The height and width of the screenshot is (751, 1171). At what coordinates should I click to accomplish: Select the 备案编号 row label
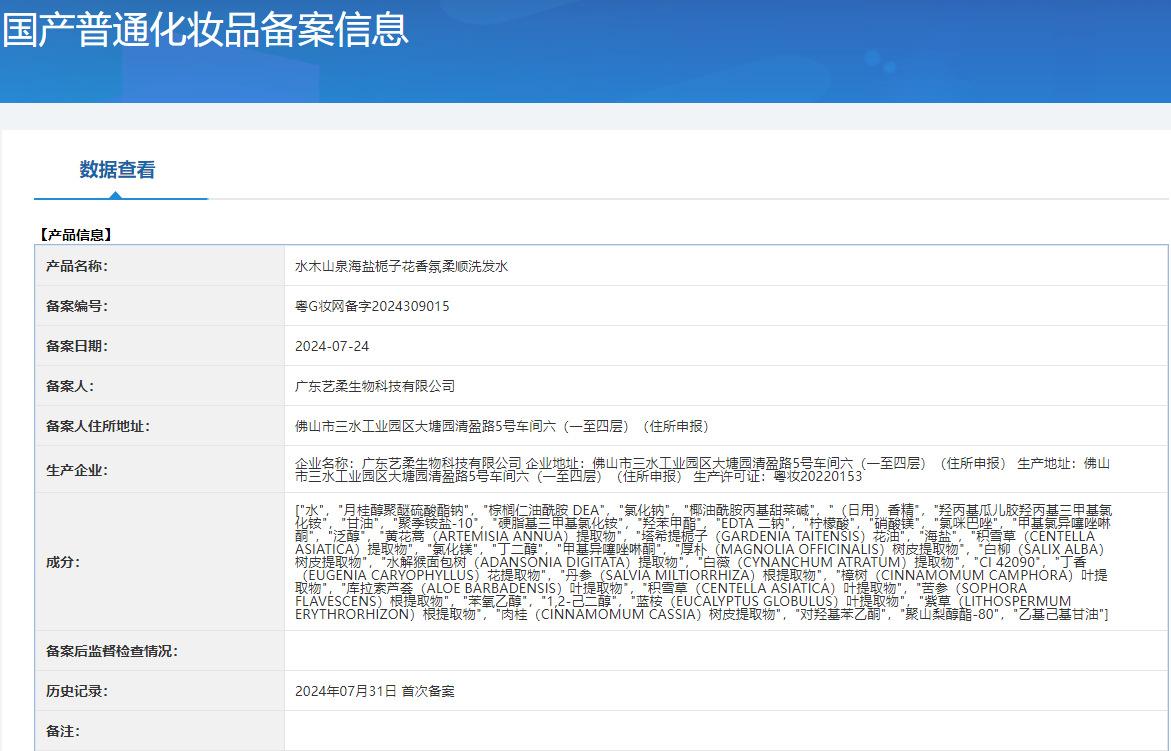tap(77, 306)
